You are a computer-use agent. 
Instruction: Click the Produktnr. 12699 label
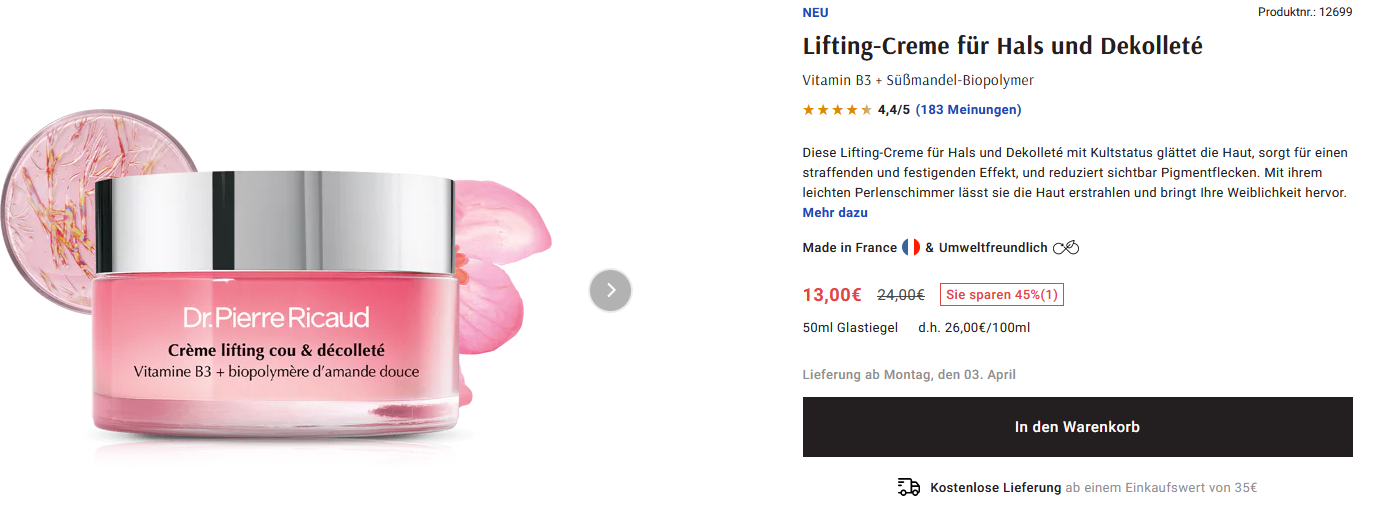click(1304, 13)
